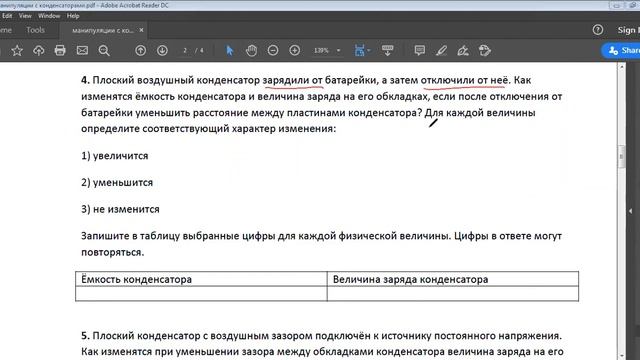Open the stamp tool icon
The image size is (640, 360).
(484, 51)
